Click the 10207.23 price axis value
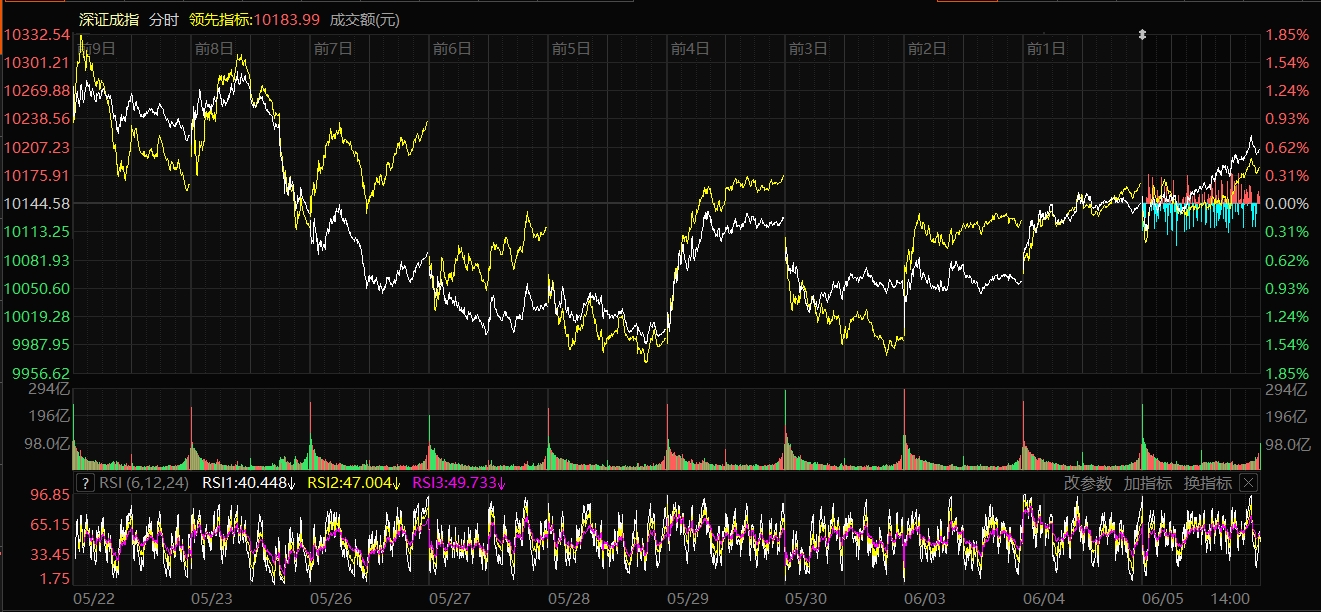This screenshot has height=612, width=1321. pyautogui.click(x=37, y=147)
